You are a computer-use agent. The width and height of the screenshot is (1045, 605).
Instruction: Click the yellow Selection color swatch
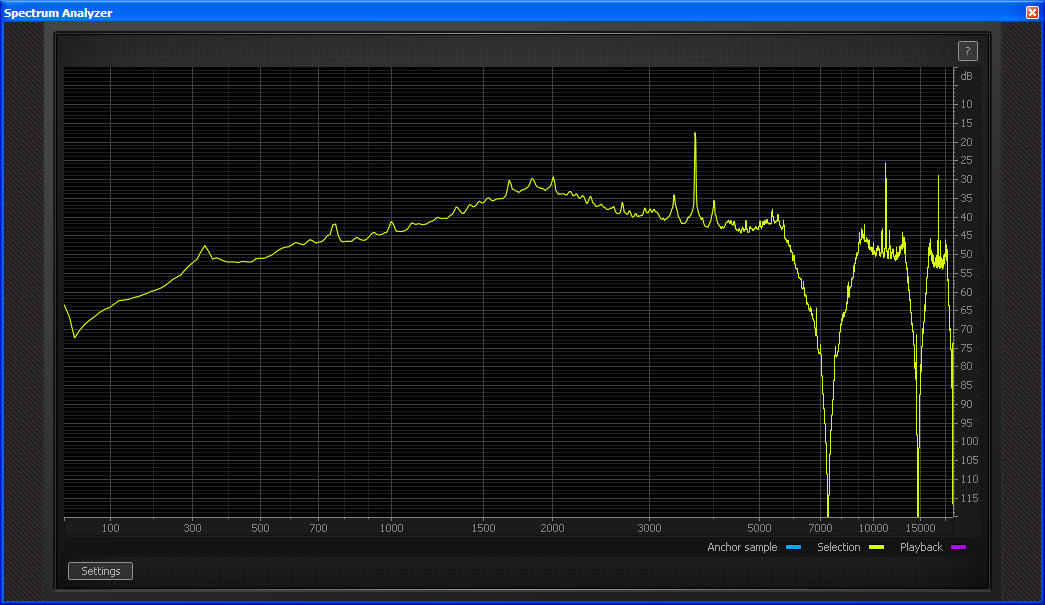pyautogui.click(x=876, y=547)
